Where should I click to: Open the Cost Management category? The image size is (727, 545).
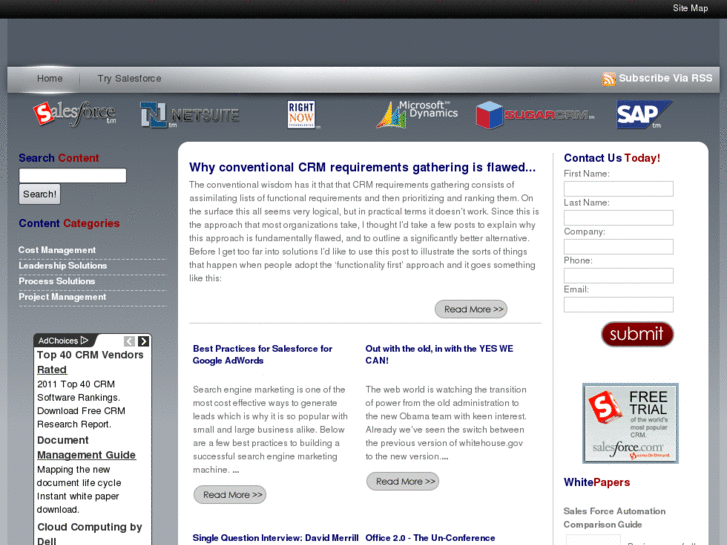(x=57, y=250)
